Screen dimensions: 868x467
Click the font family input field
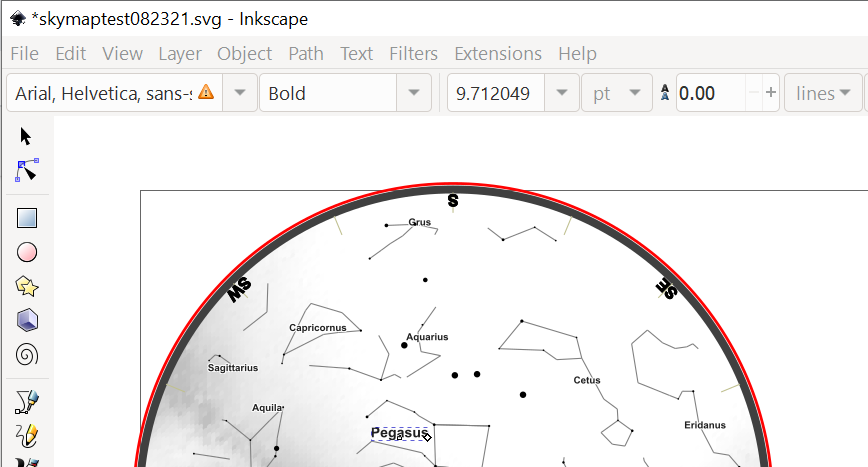[x=115, y=93]
